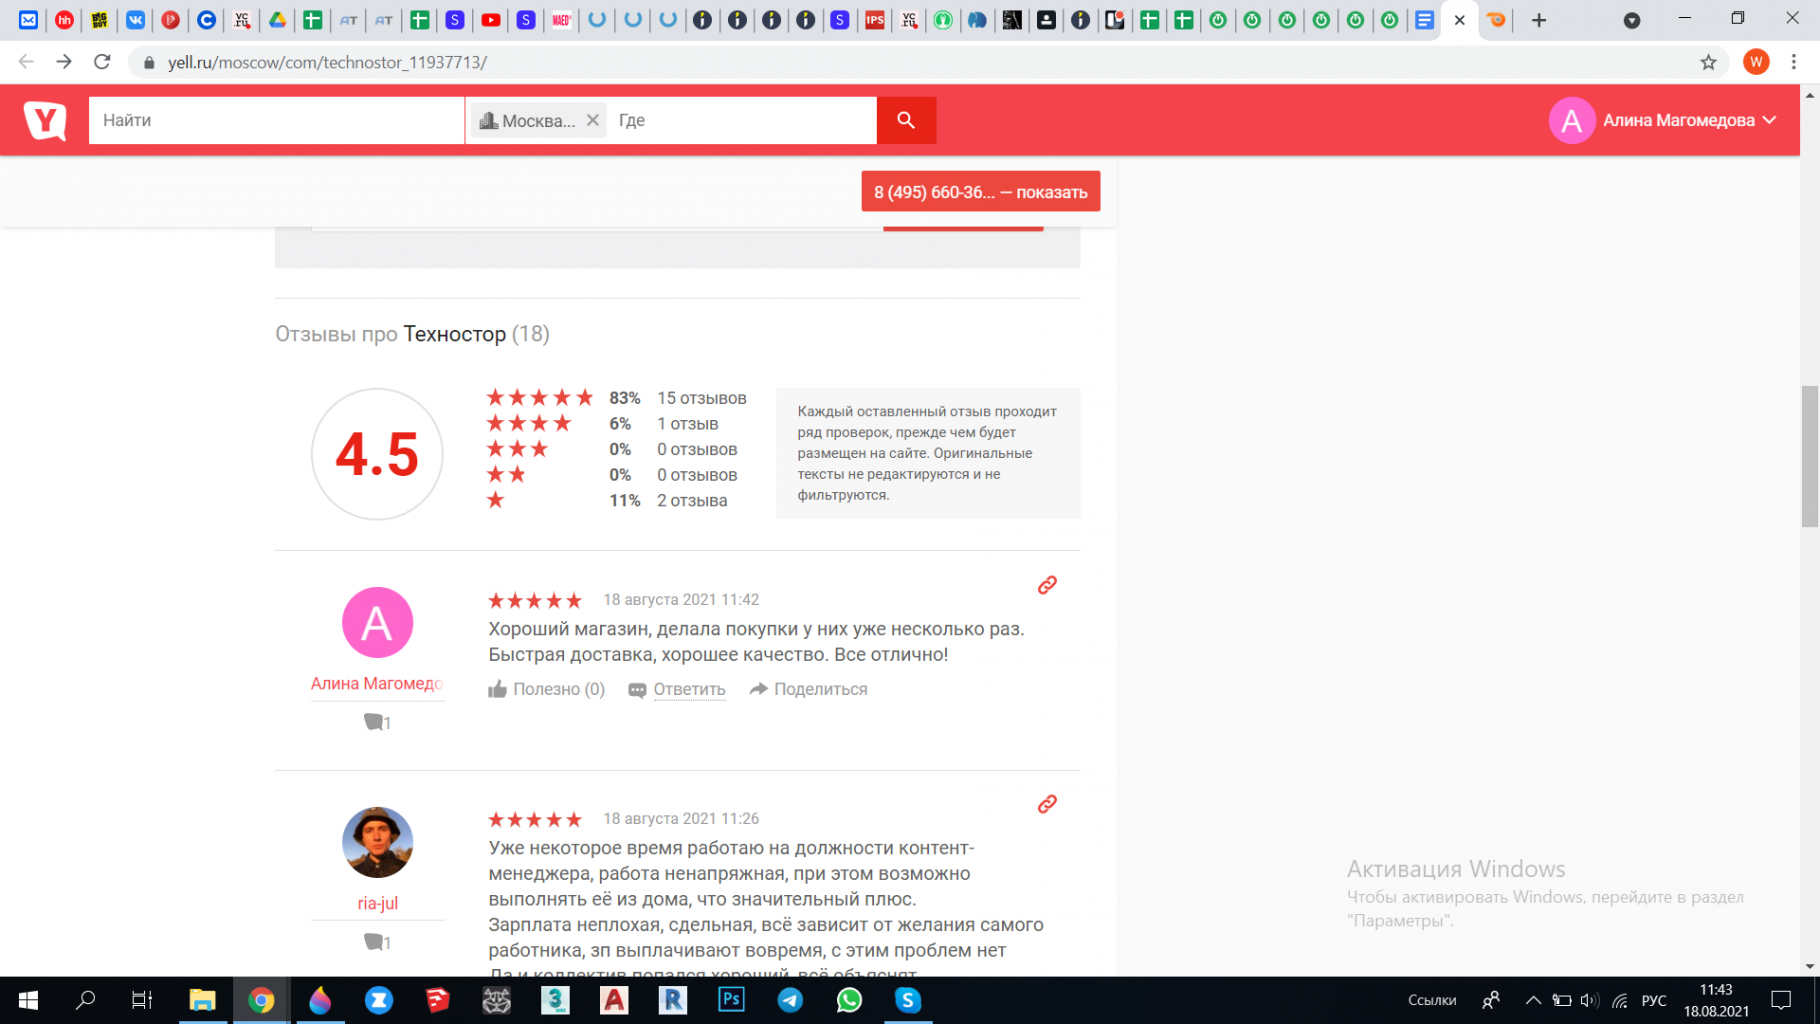Copy permalink of ria-jul's review
Screen dimensions: 1820x1024
[1047, 804]
